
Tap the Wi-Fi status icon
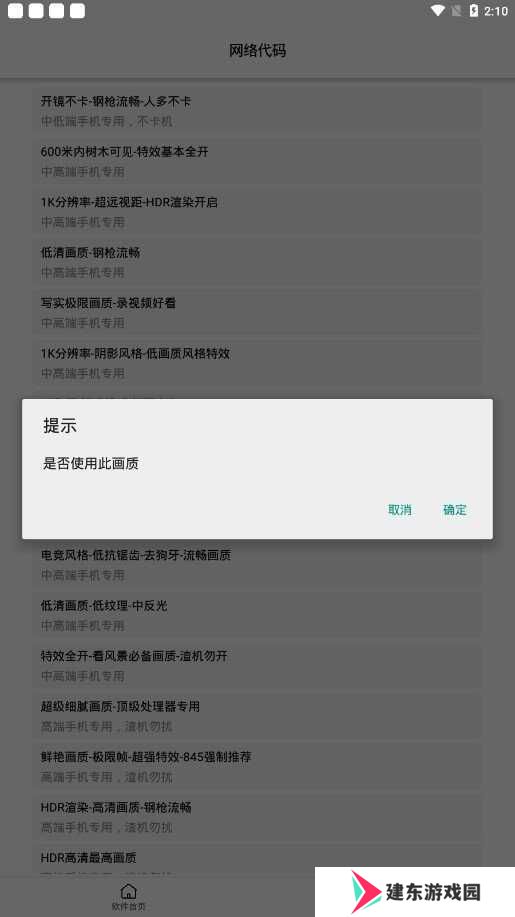point(437,11)
